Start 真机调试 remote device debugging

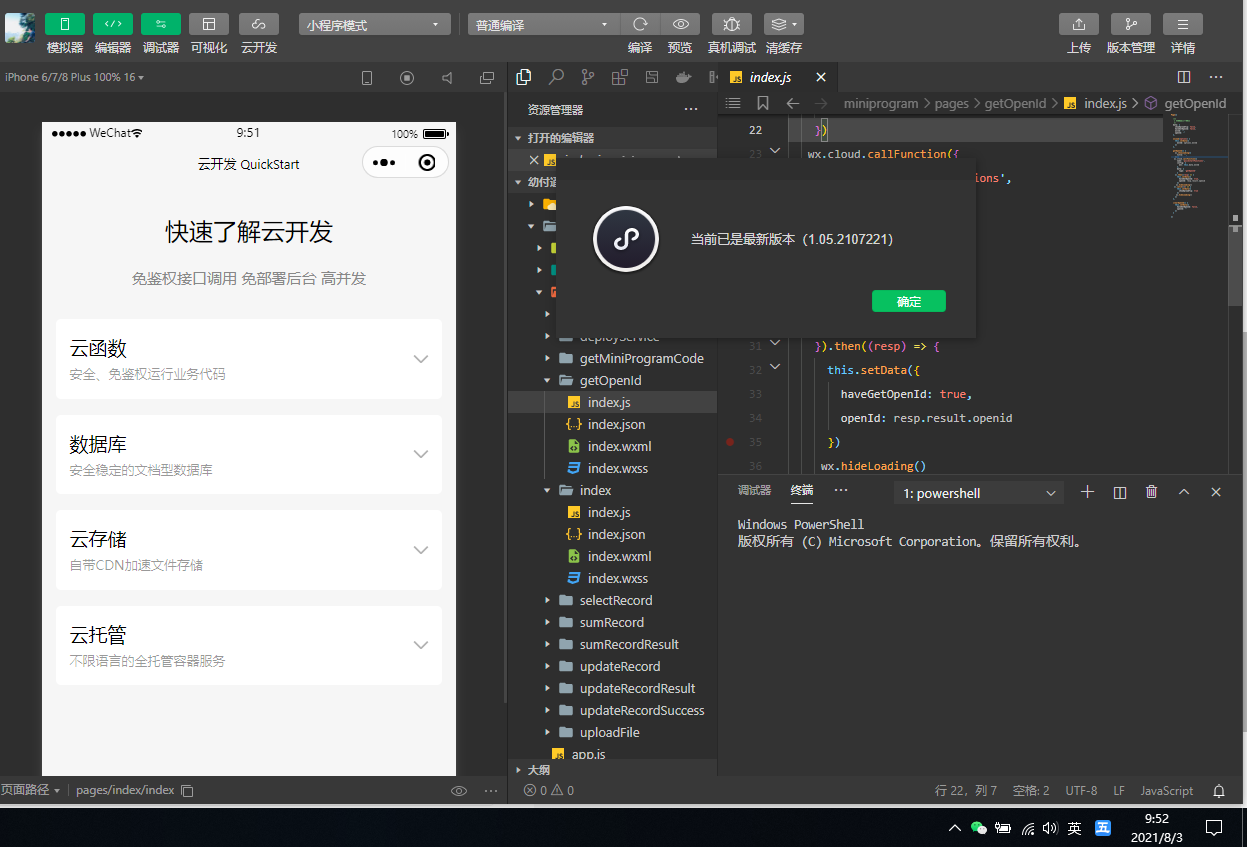click(x=732, y=24)
